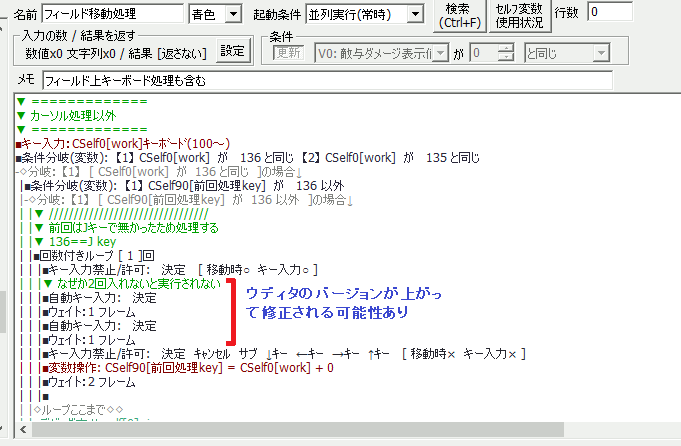Click the horizontal scrollbar thumb
Image resolution: width=681 pixels, height=446 pixels.
click(x=298, y=429)
